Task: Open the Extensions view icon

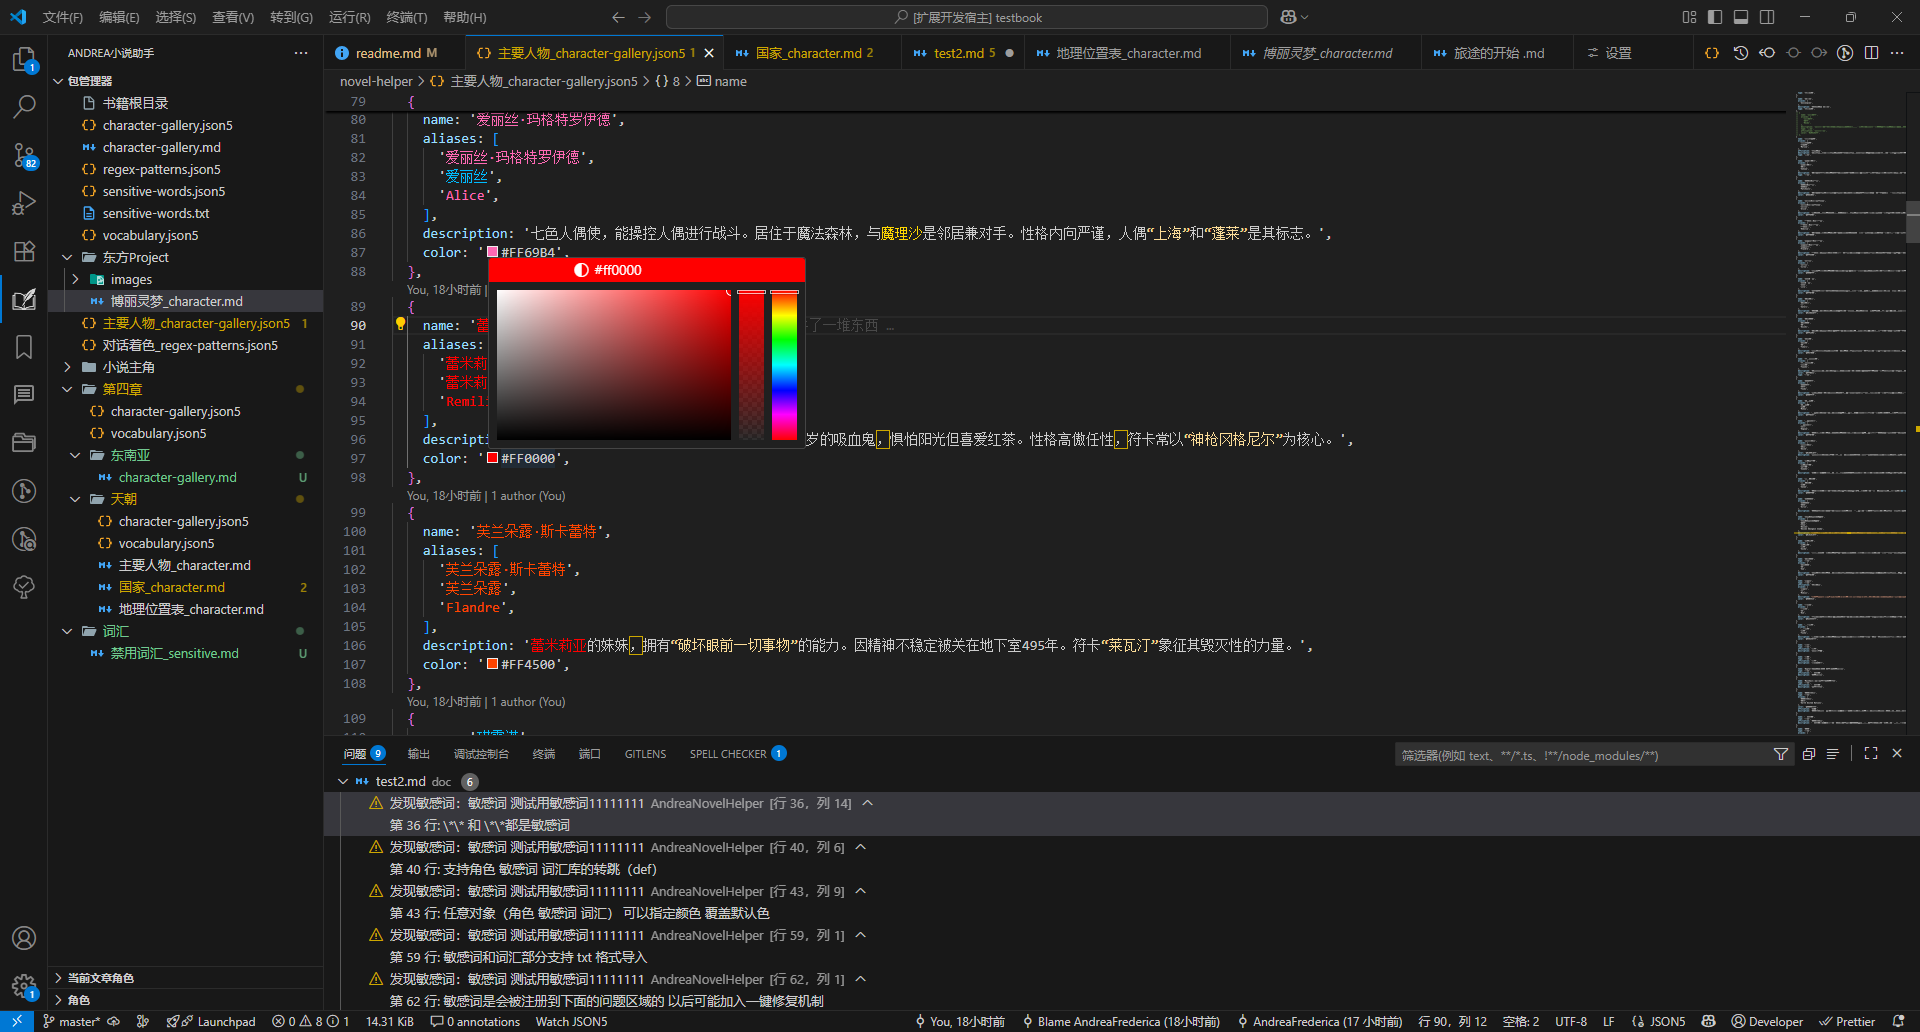Action: coord(24,251)
